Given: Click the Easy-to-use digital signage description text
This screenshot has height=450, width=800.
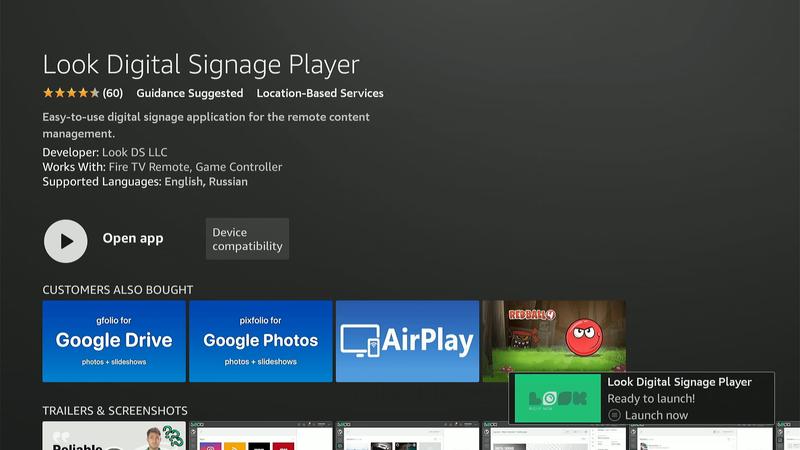Looking at the screenshot, I should click(206, 125).
